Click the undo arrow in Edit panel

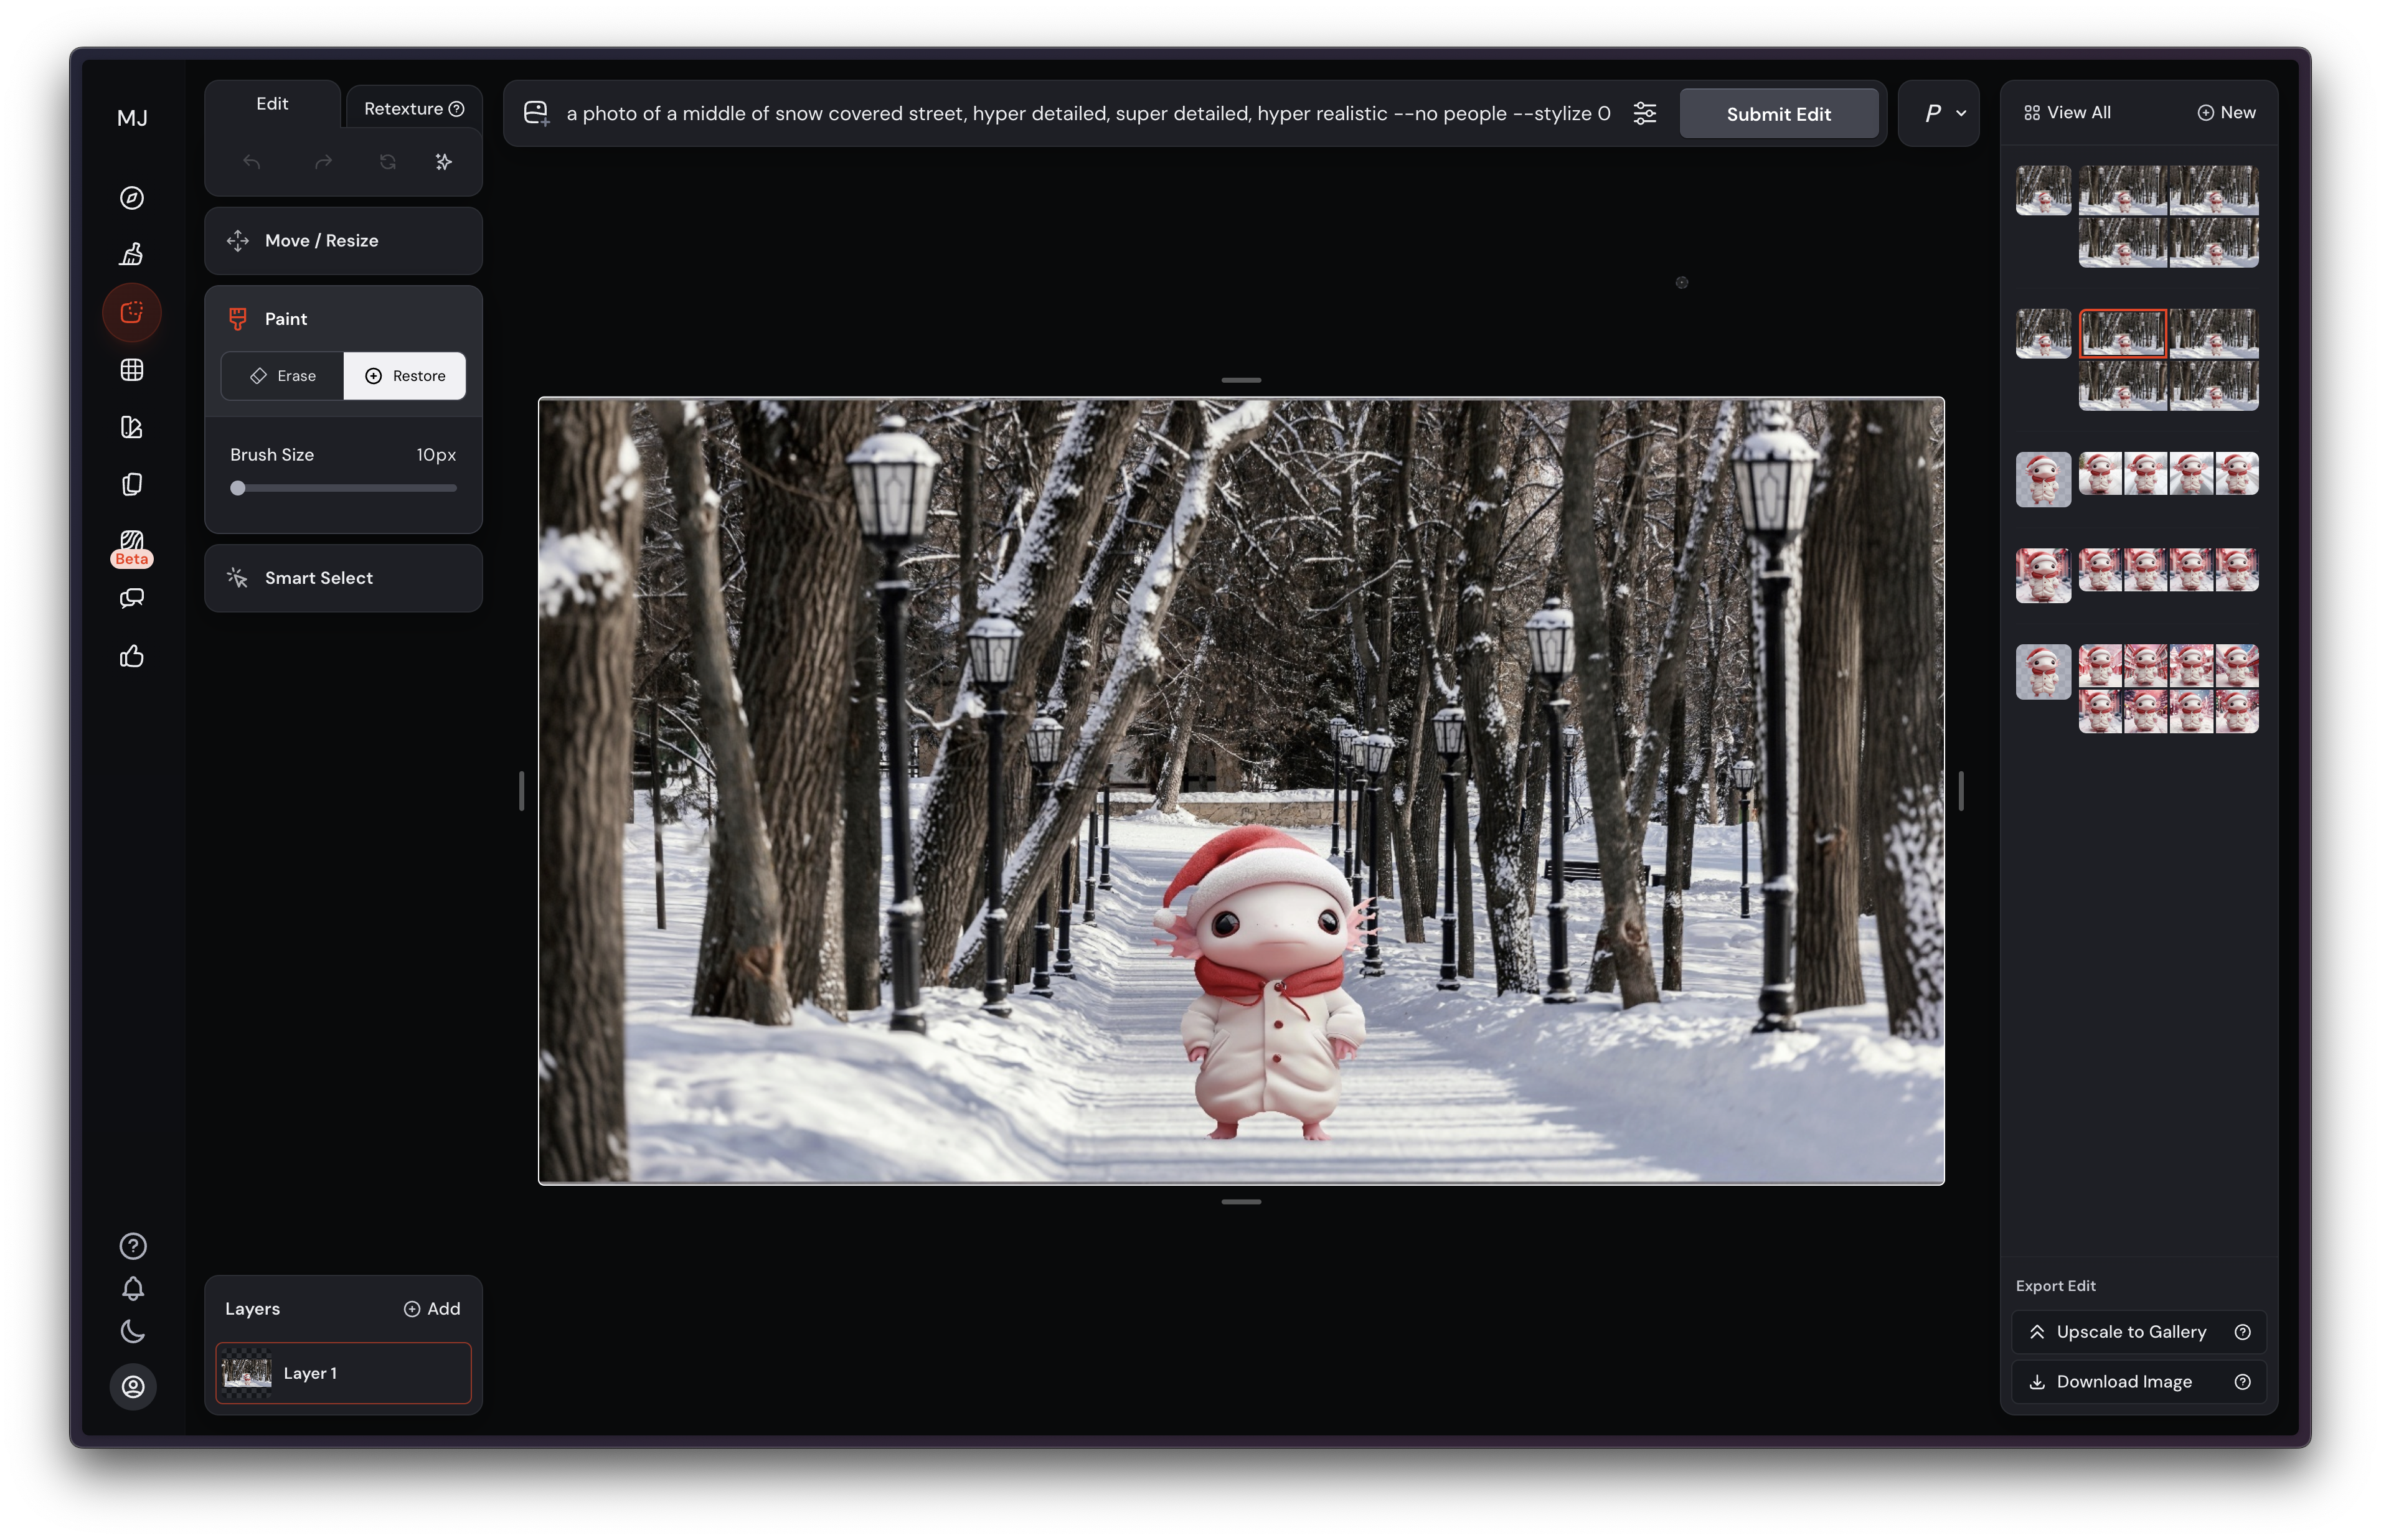252,162
